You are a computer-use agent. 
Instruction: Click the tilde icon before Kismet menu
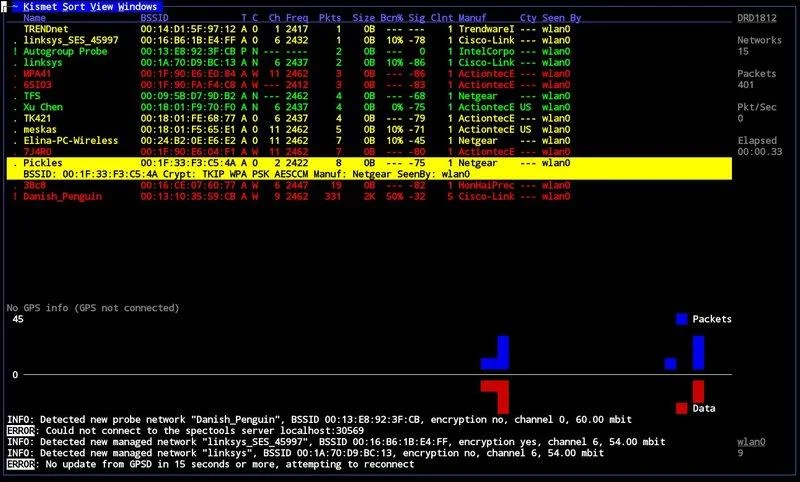15,7
